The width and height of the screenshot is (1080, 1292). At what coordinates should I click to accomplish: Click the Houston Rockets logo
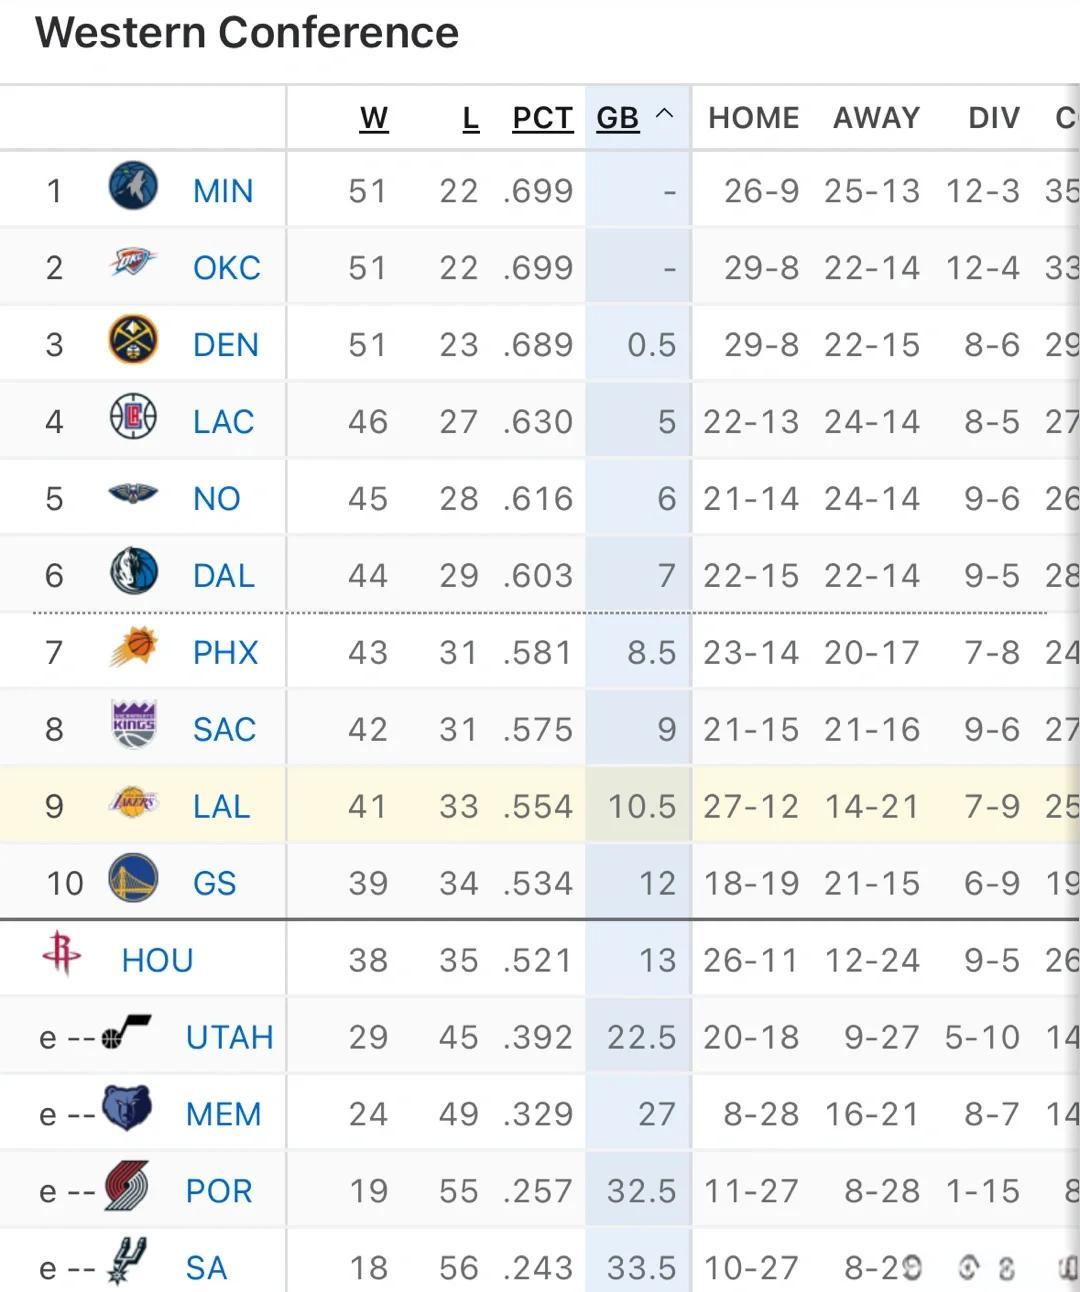coord(62,953)
